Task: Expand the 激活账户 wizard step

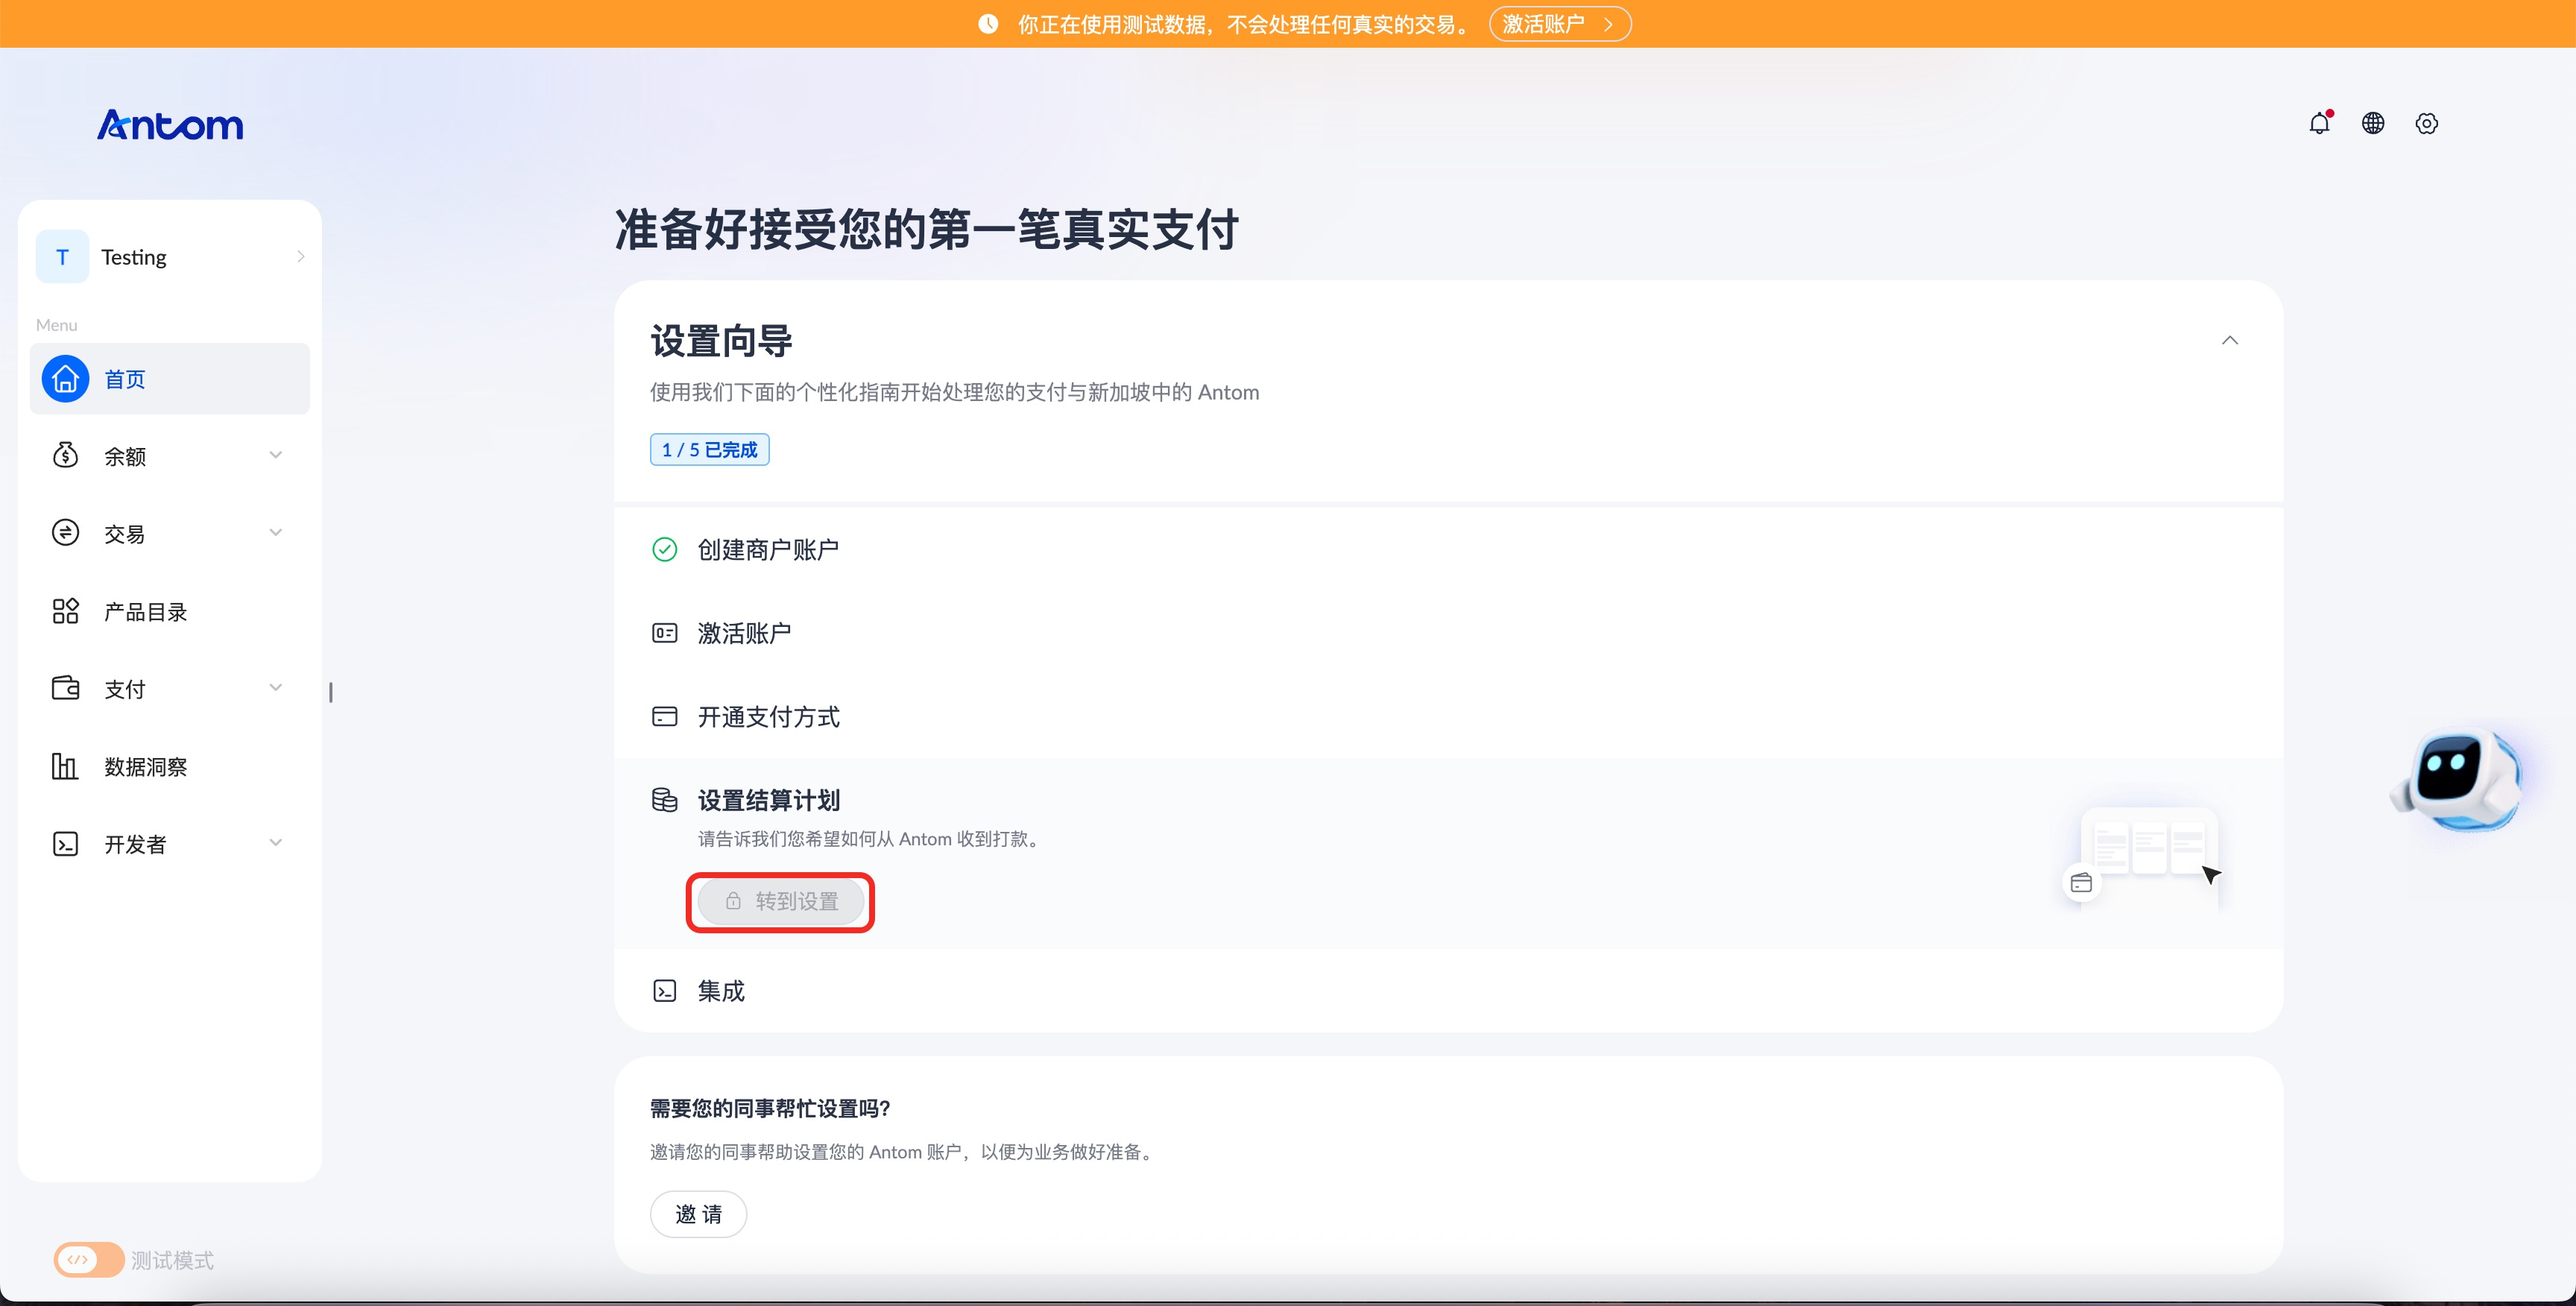Action: 1448,633
